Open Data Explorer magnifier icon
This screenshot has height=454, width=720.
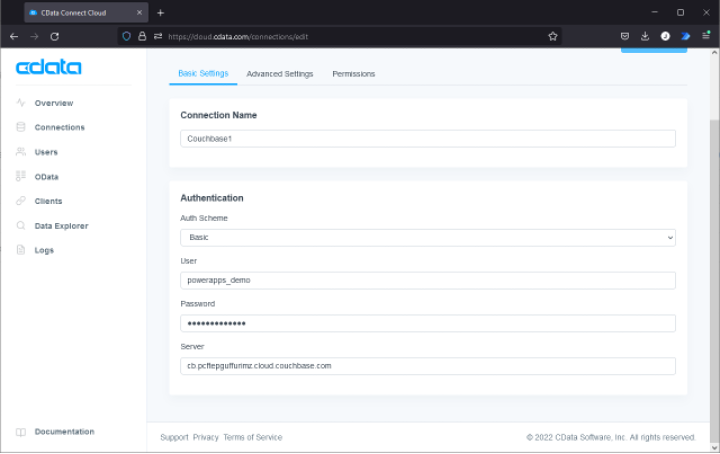tap(21, 225)
